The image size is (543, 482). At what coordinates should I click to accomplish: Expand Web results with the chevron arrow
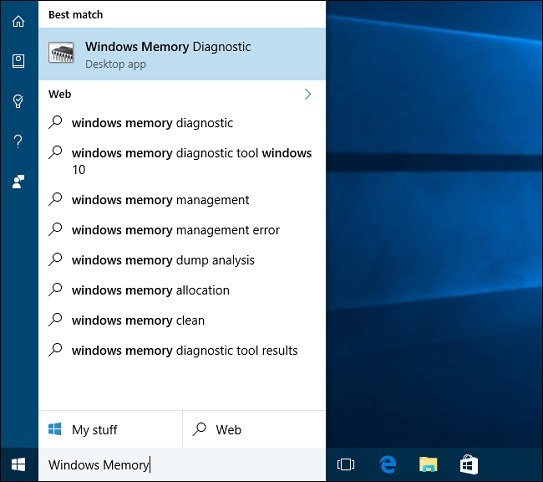pyautogui.click(x=308, y=94)
